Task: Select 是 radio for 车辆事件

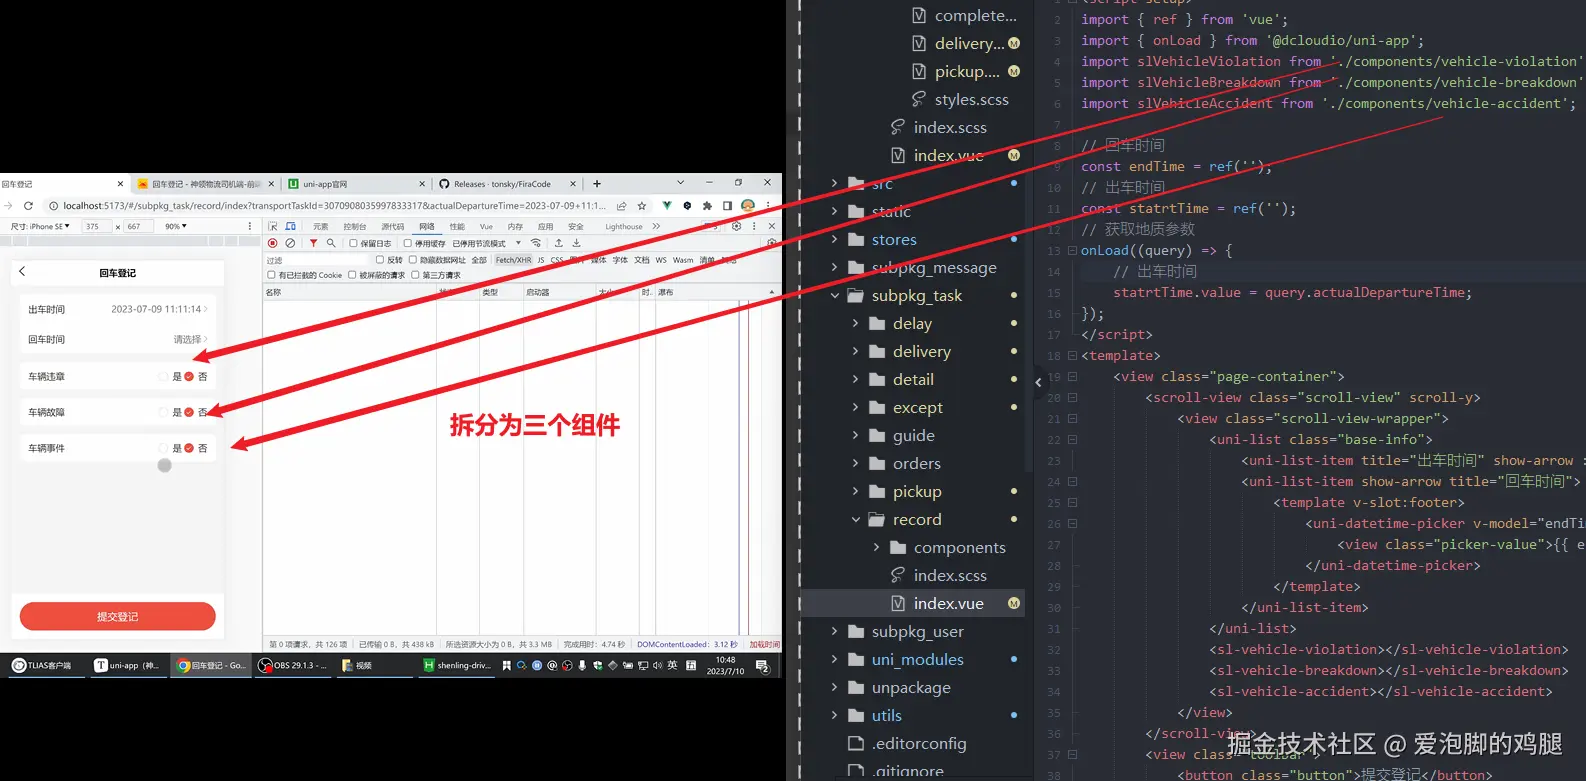Action: pos(164,448)
